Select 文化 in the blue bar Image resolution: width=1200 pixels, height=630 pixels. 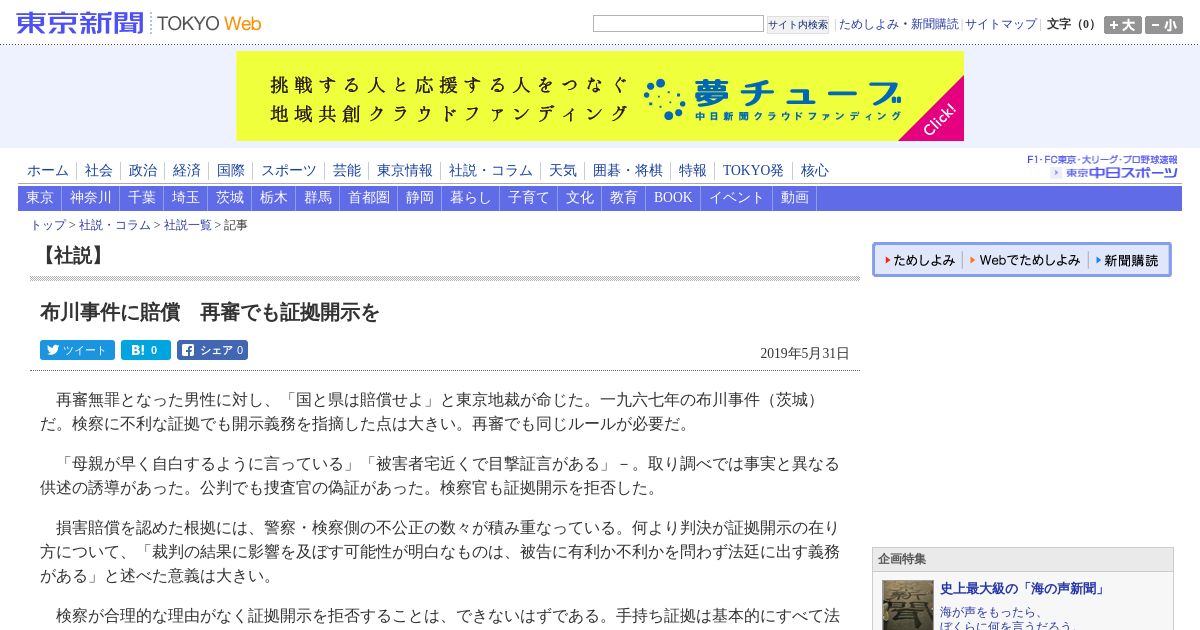click(x=580, y=198)
